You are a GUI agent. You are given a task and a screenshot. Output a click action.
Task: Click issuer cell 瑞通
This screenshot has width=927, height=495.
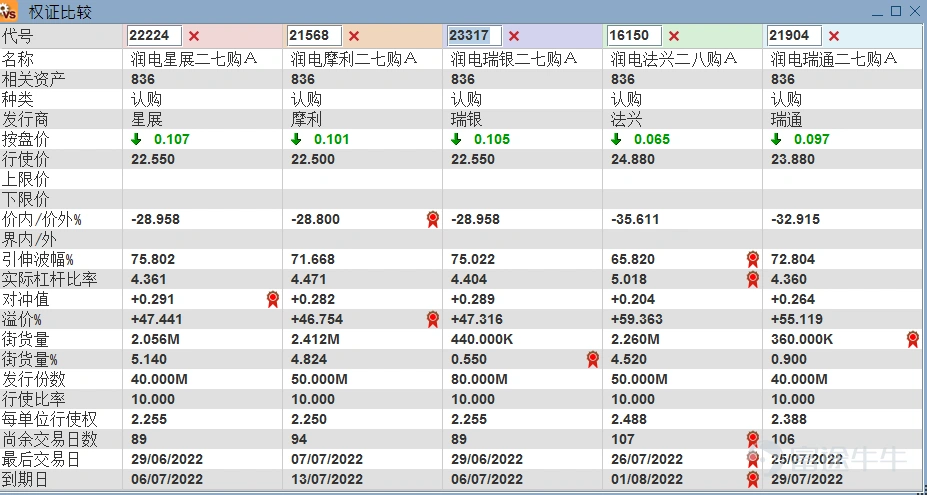coord(786,119)
